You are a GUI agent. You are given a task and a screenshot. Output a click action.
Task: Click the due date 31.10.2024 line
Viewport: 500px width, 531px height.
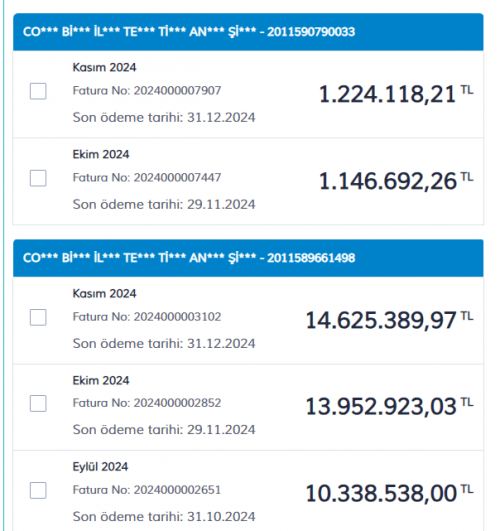click(164, 516)
